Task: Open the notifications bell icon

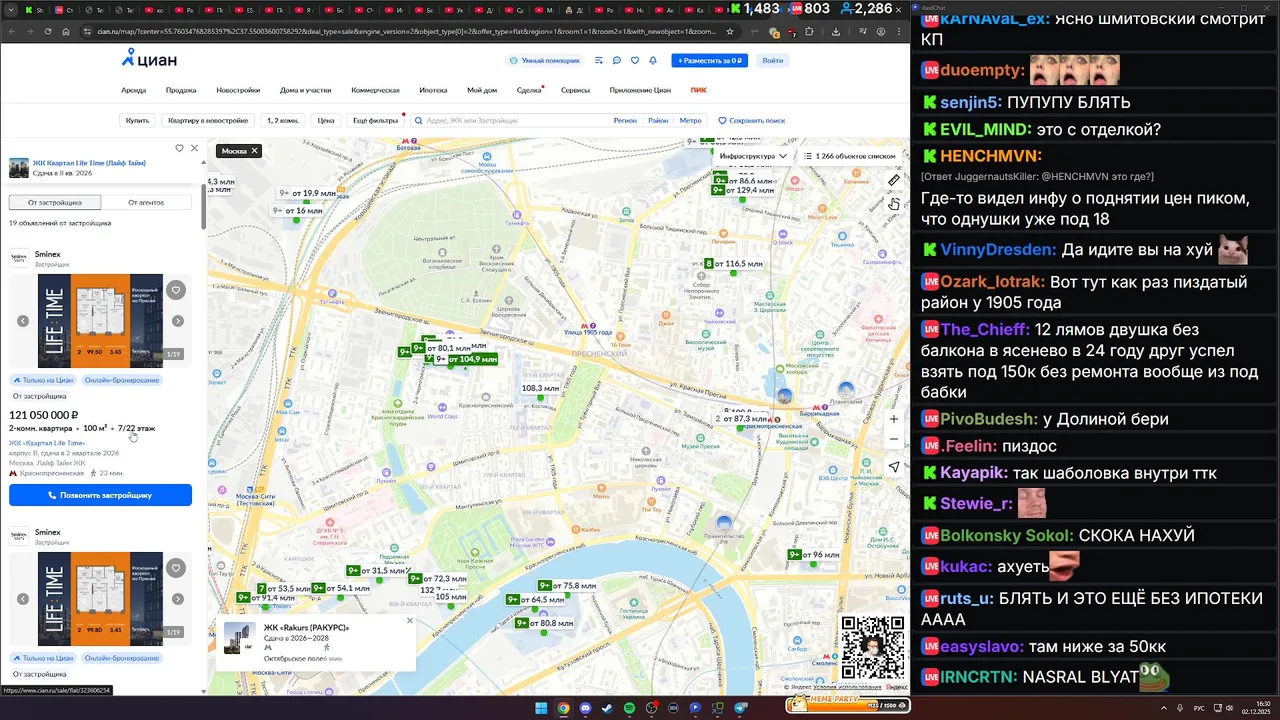Action: point(652,60)
